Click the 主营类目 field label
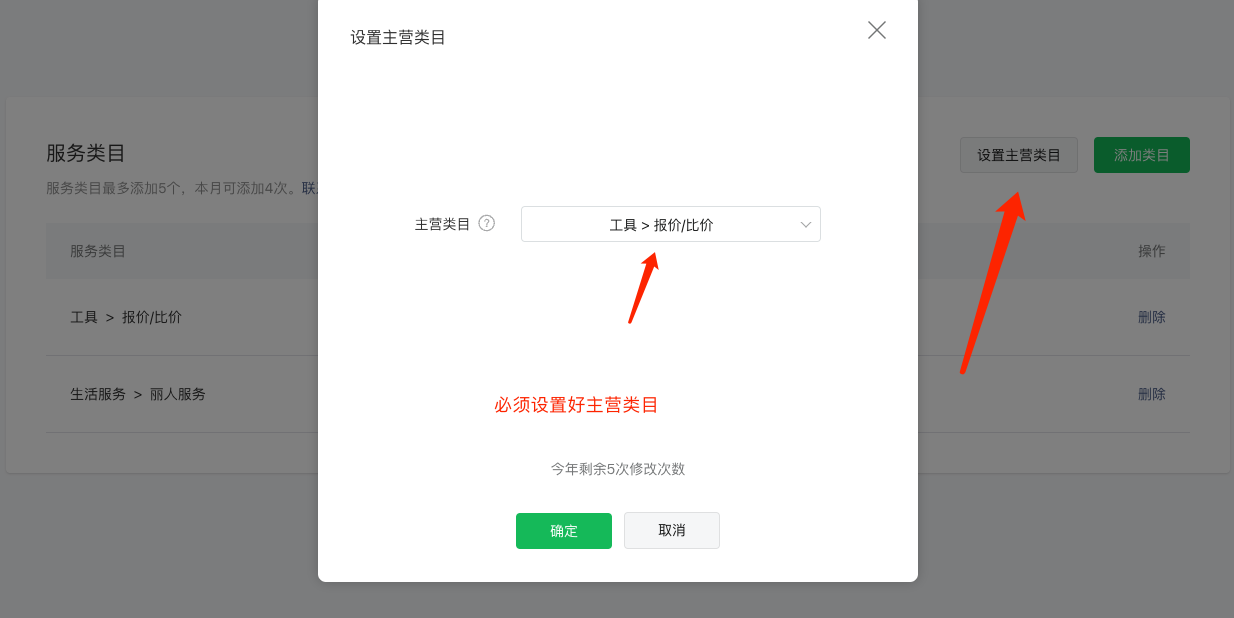Viewport: 1234px width, 618px height. click(x=443, y=224)
